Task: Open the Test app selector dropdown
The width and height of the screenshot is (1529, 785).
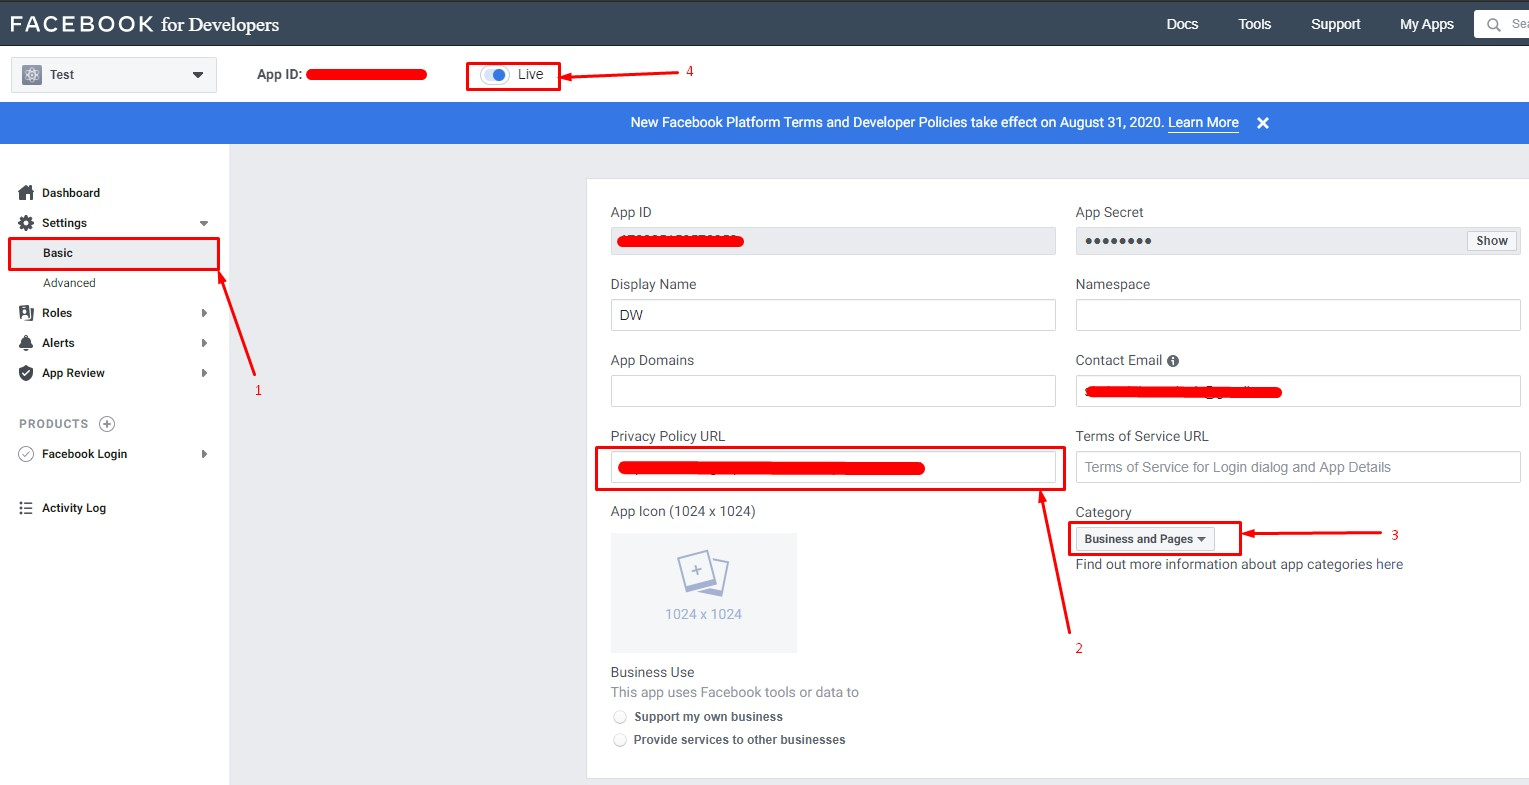Action: (x=114, y=75)
